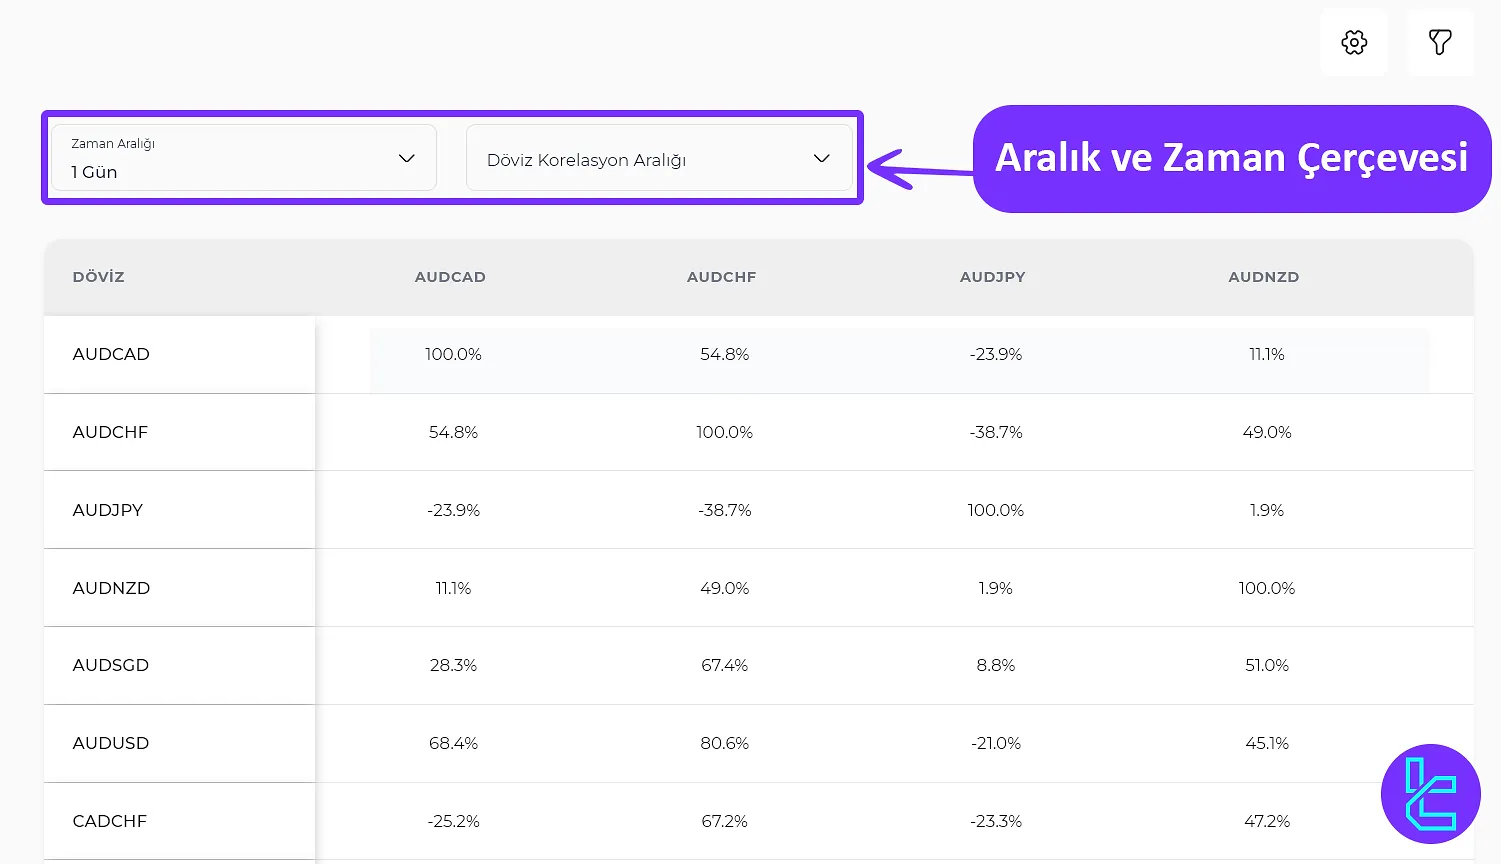
Task: Click the AUDNZD row label
Action: (x=111, y=588)
